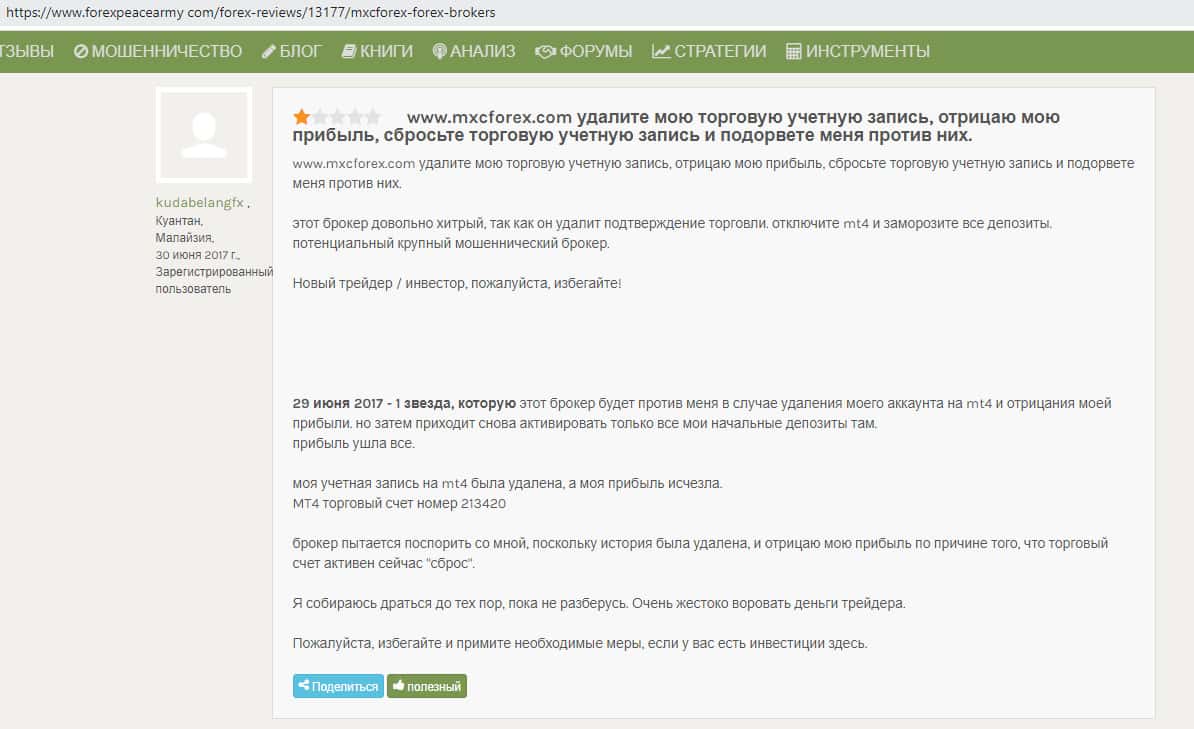The image size is (1194, 729).
Task: Click the lightbulb icon beside АНАЛИЗ
Action: (x=439, y=51)
